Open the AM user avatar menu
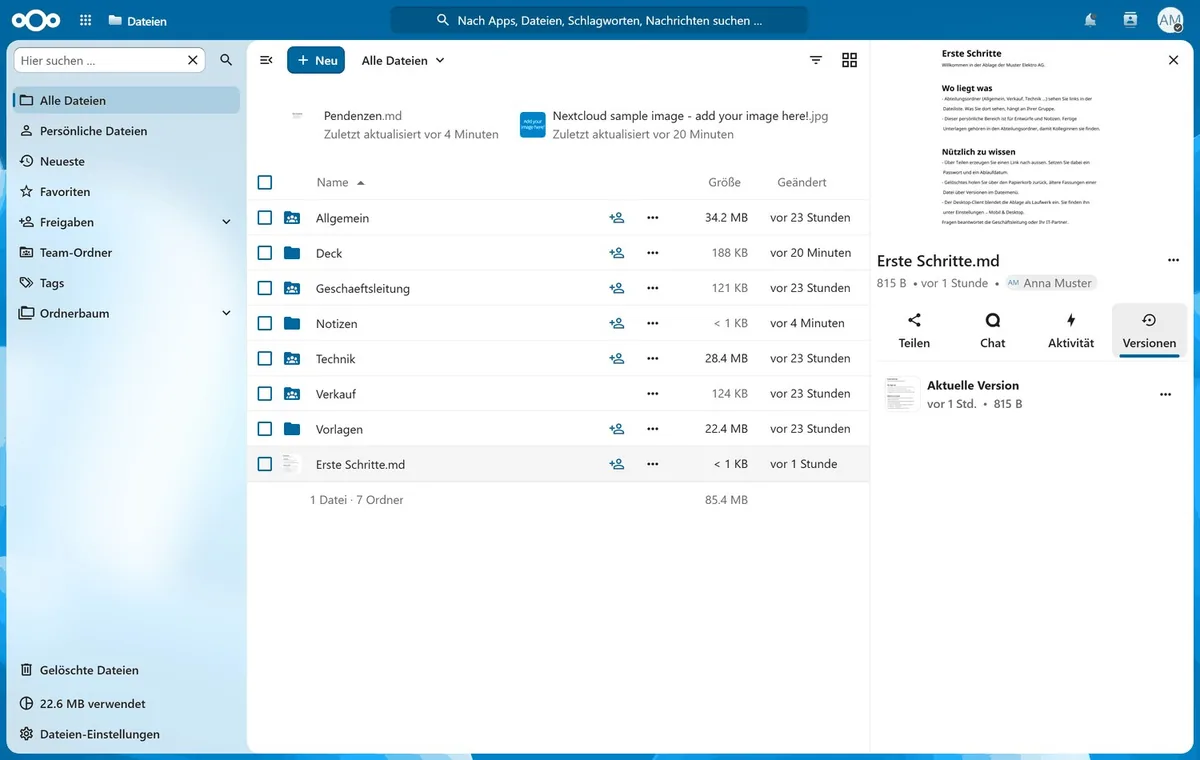Image resolution: width=1200 pixels, height=760 pixels. coord(1170,20)
